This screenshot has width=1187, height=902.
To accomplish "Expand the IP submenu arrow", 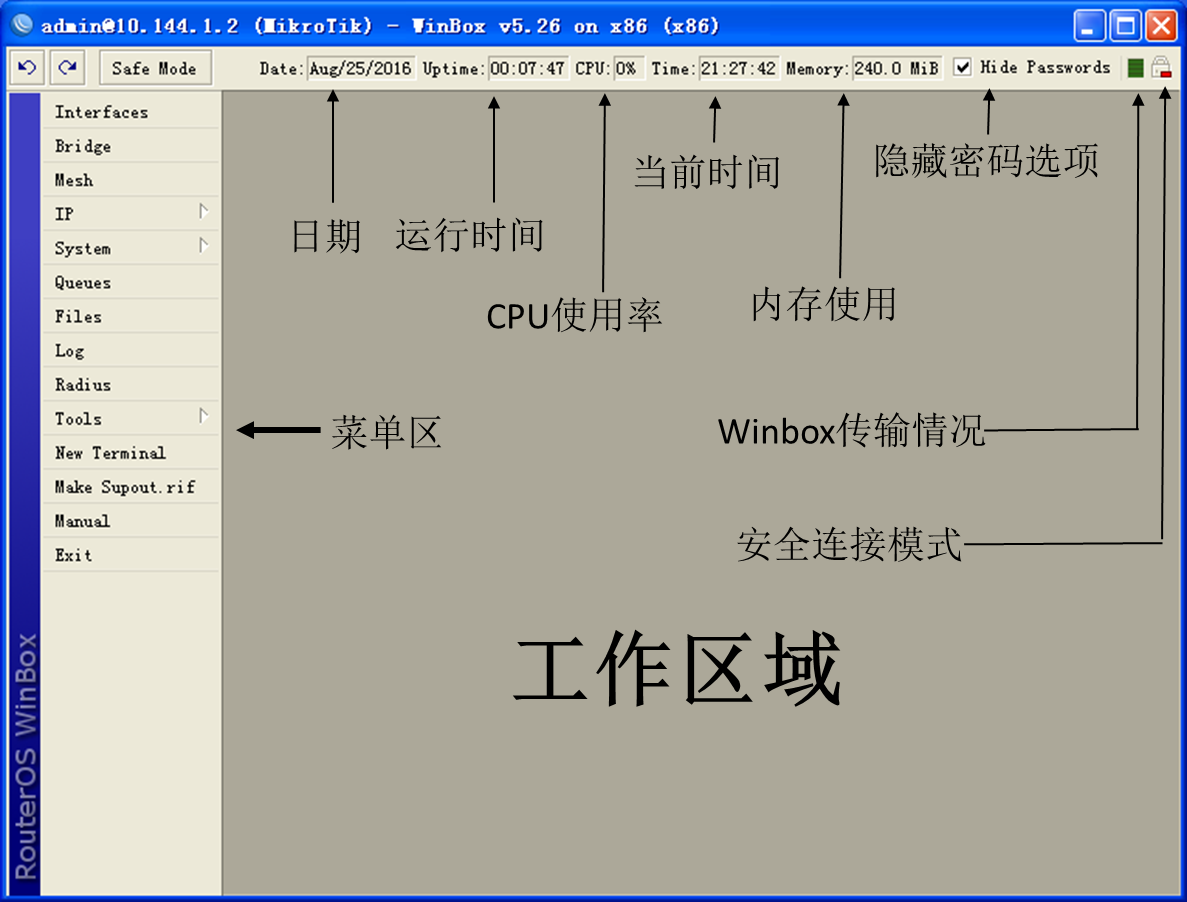I will pos(204,211).
